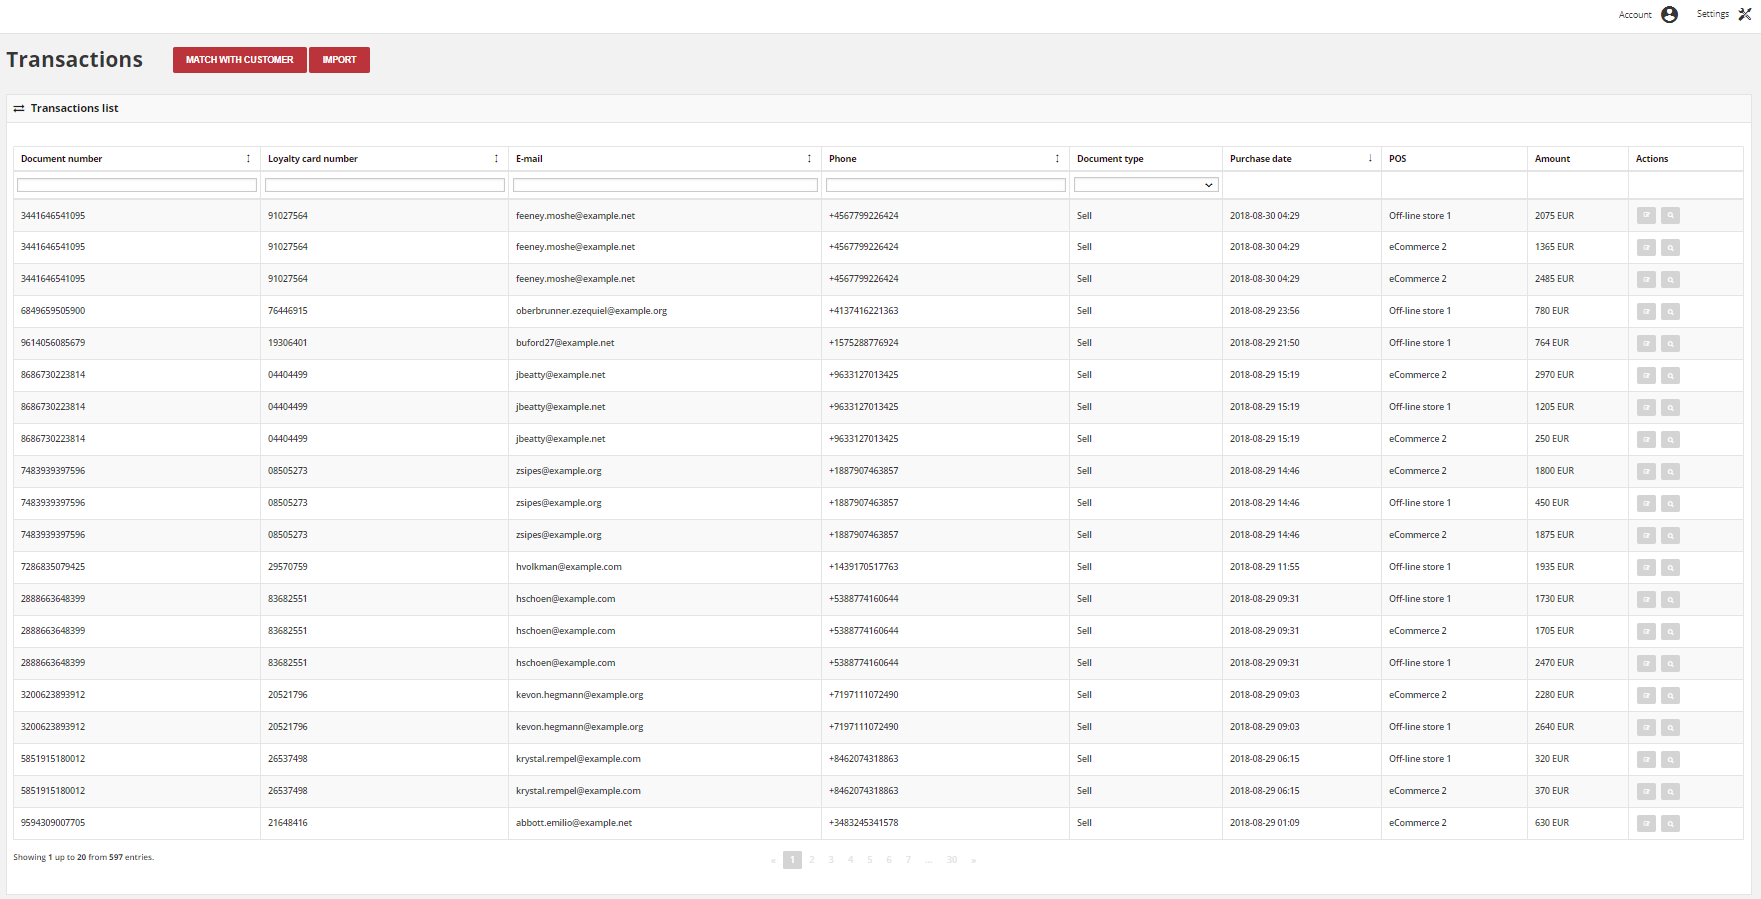Click purchase date 2018-08-29 01:09
1761x899 pixels.
pyautogui.click(x=1265, y=823)
